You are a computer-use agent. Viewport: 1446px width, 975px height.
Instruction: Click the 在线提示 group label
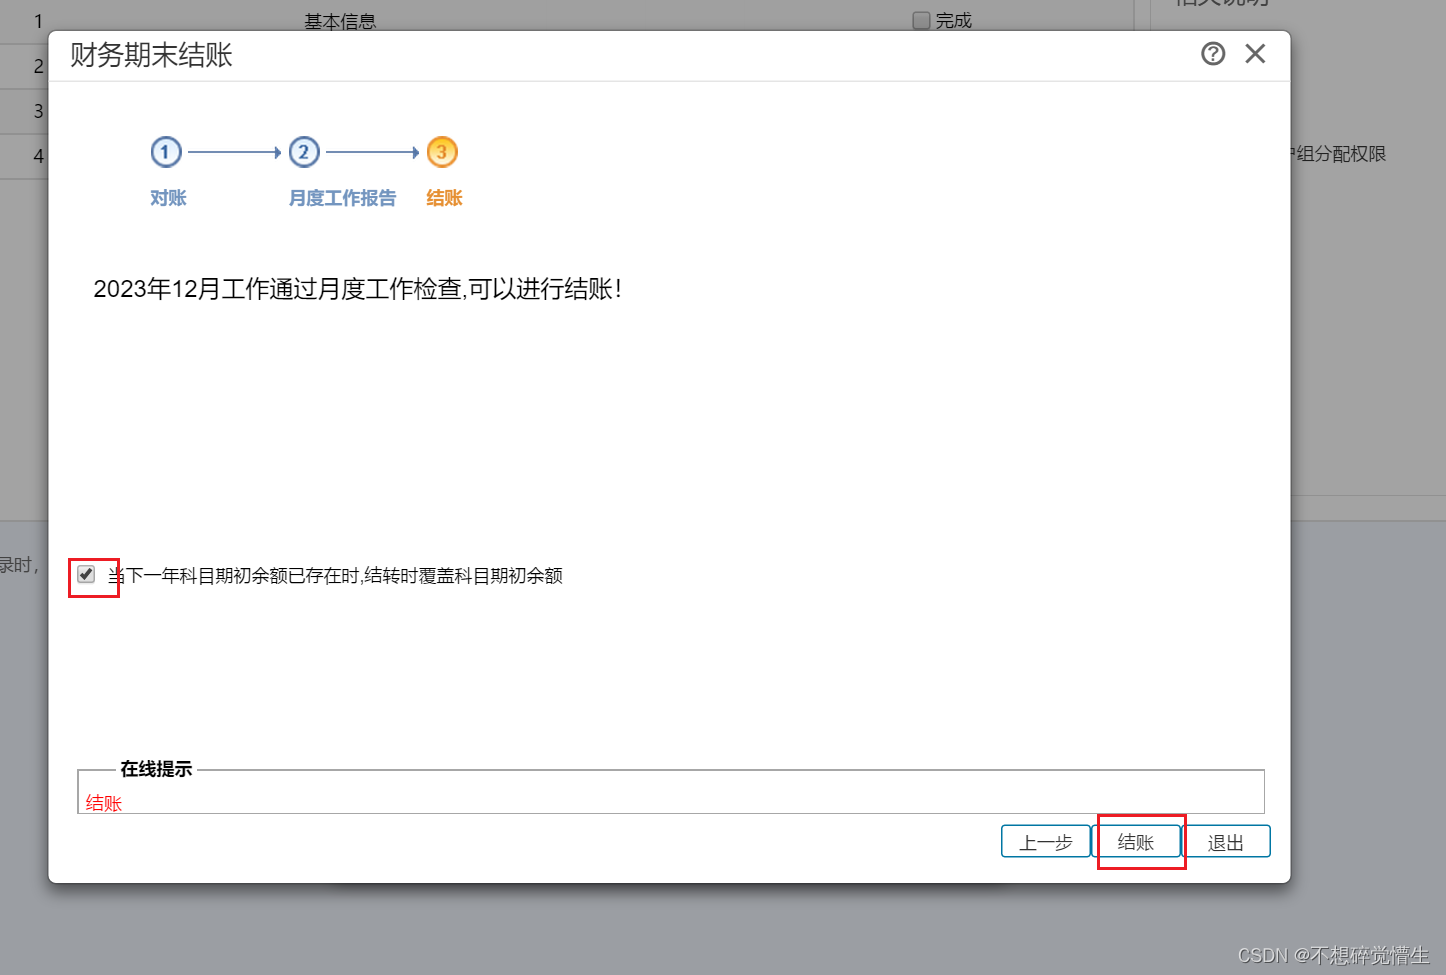pos(156,769)
